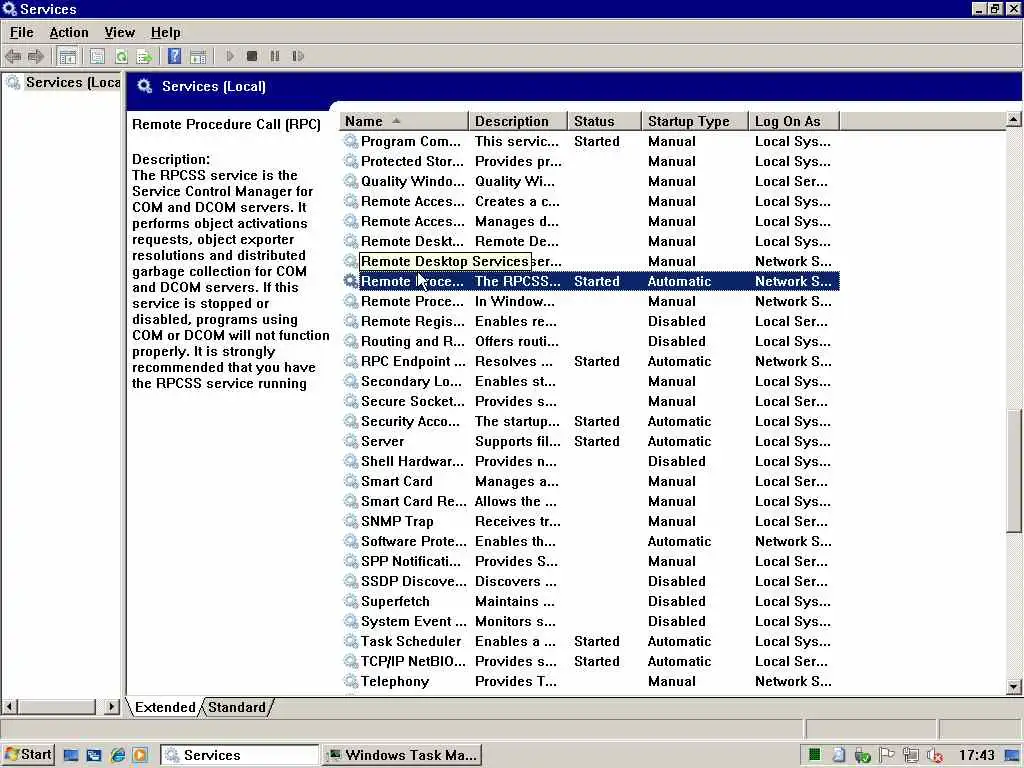Image resolution: width=1024 pixels, height=768 pixels.
Task: Click the Forward arrow in the toolbar
Action: (x=36, y=57)
